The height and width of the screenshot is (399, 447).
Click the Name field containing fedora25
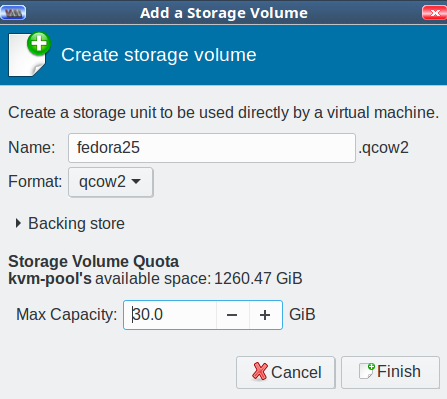pyautogui.click(x=212, y=148)
